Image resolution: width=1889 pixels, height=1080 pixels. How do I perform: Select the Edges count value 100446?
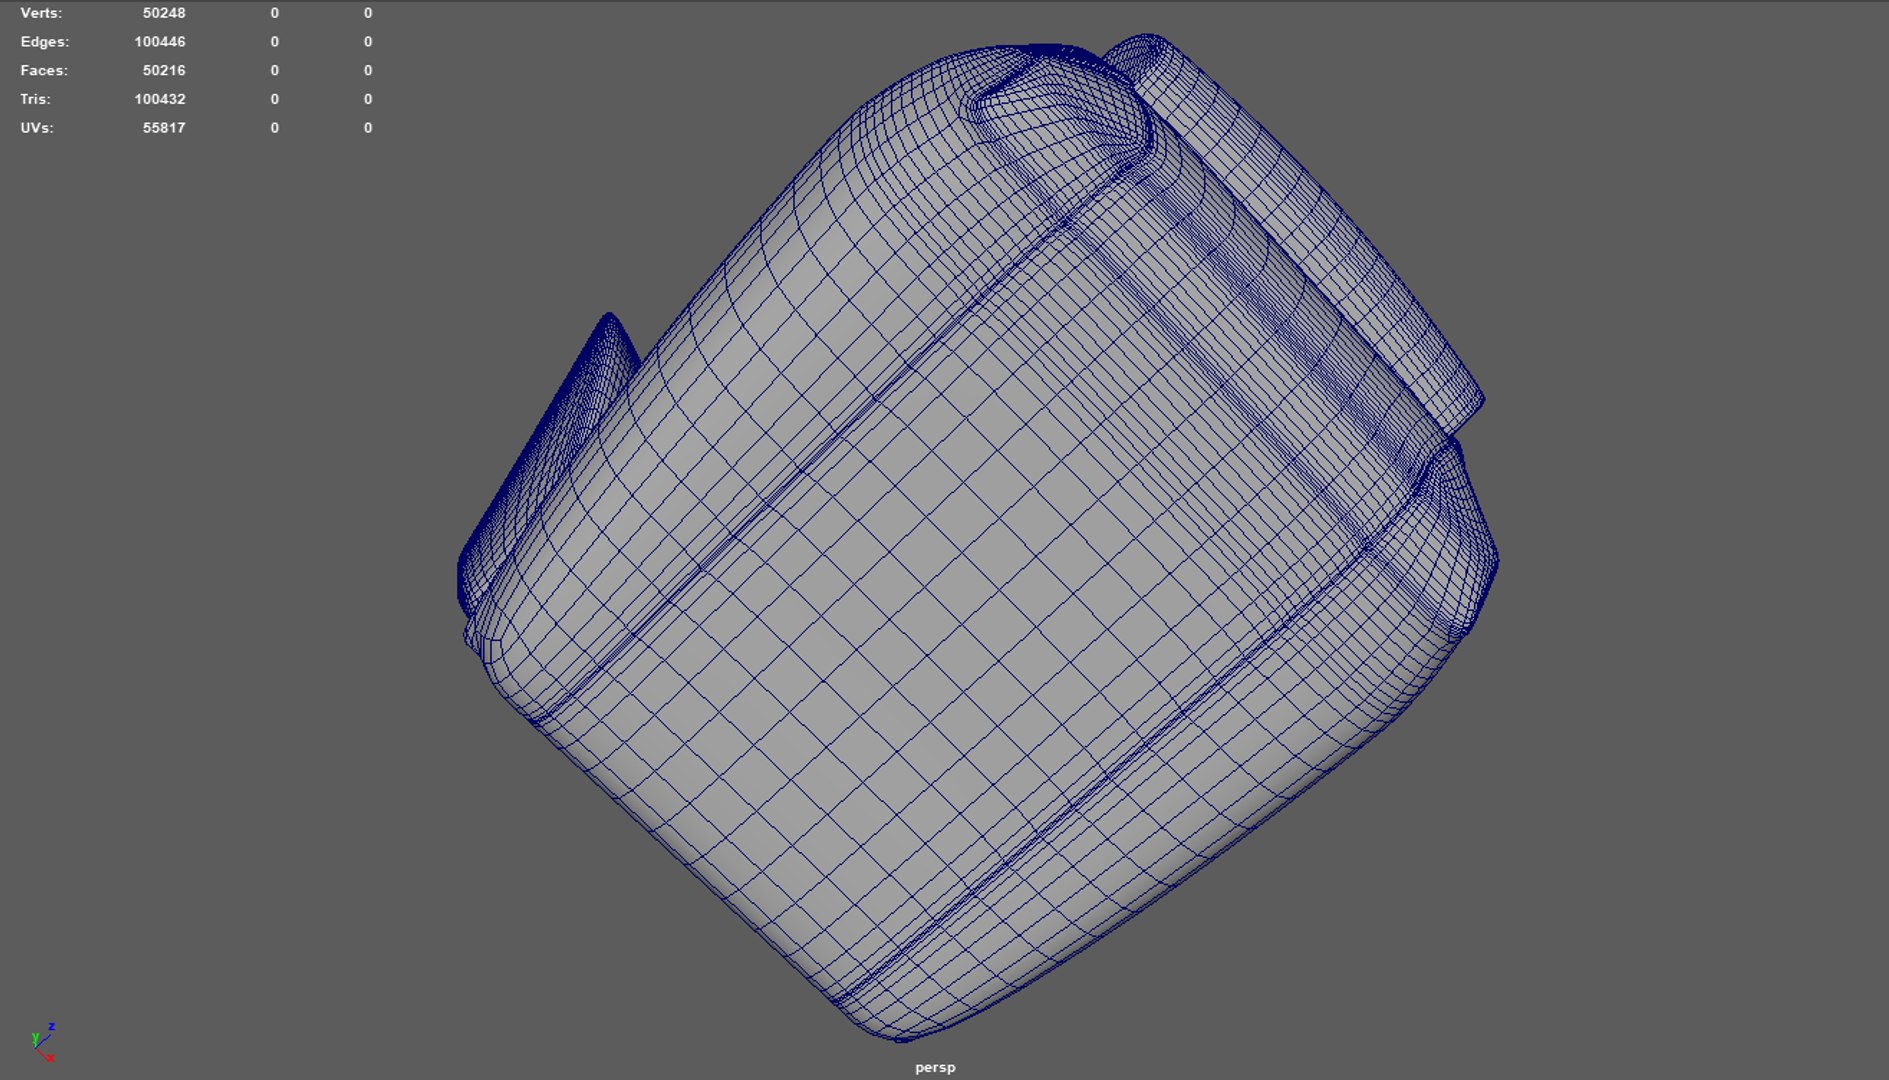click(x=160, y=42)
